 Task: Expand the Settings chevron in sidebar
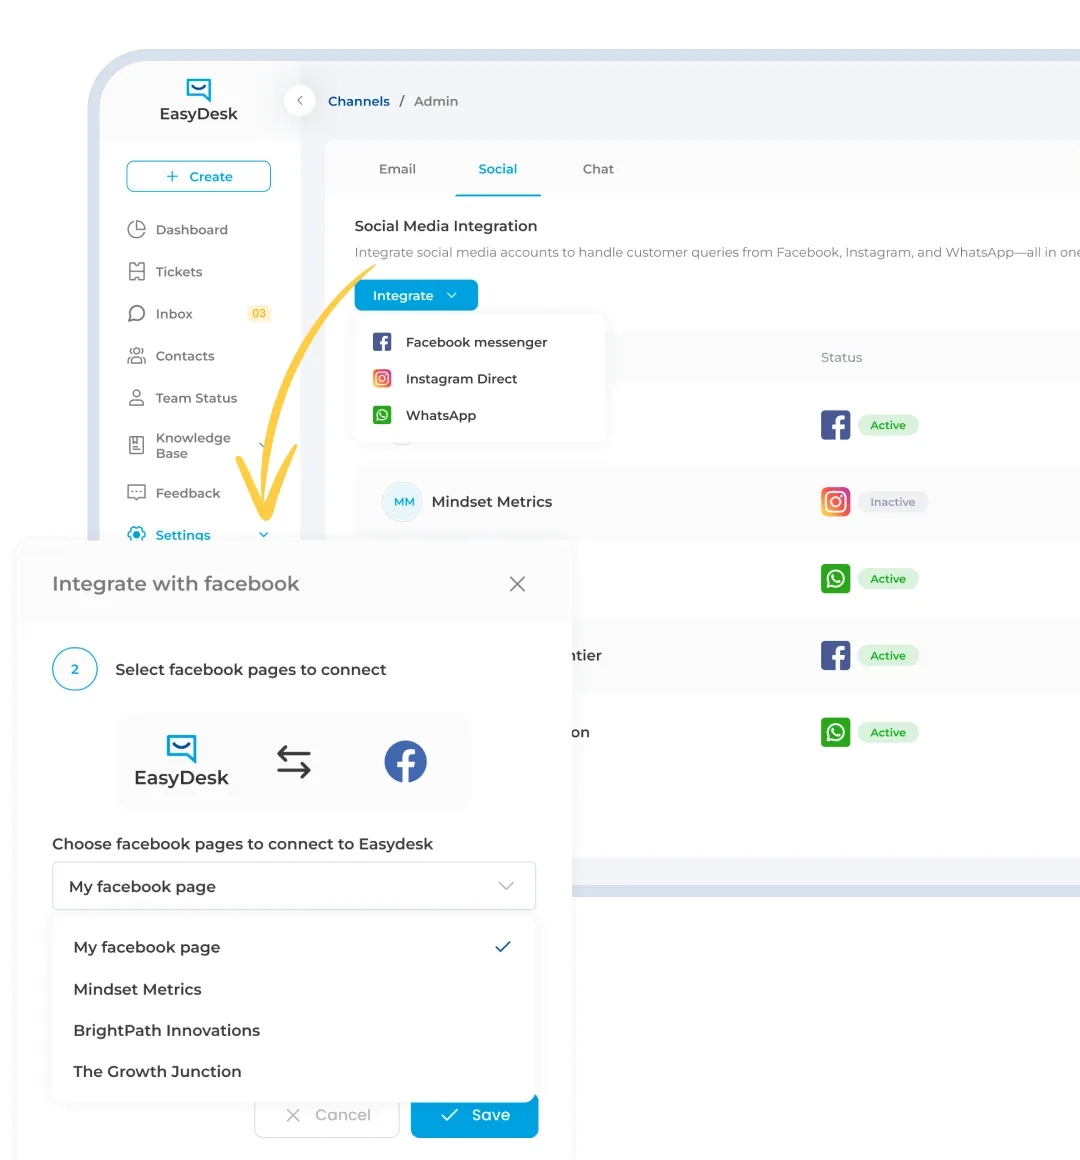click(263, 534)
